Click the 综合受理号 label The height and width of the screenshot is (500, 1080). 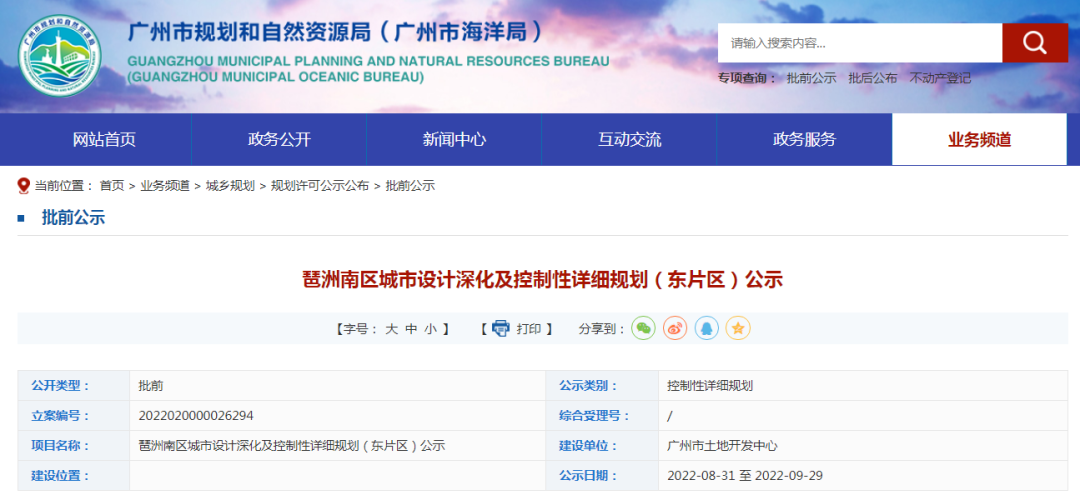coord(594,415)
